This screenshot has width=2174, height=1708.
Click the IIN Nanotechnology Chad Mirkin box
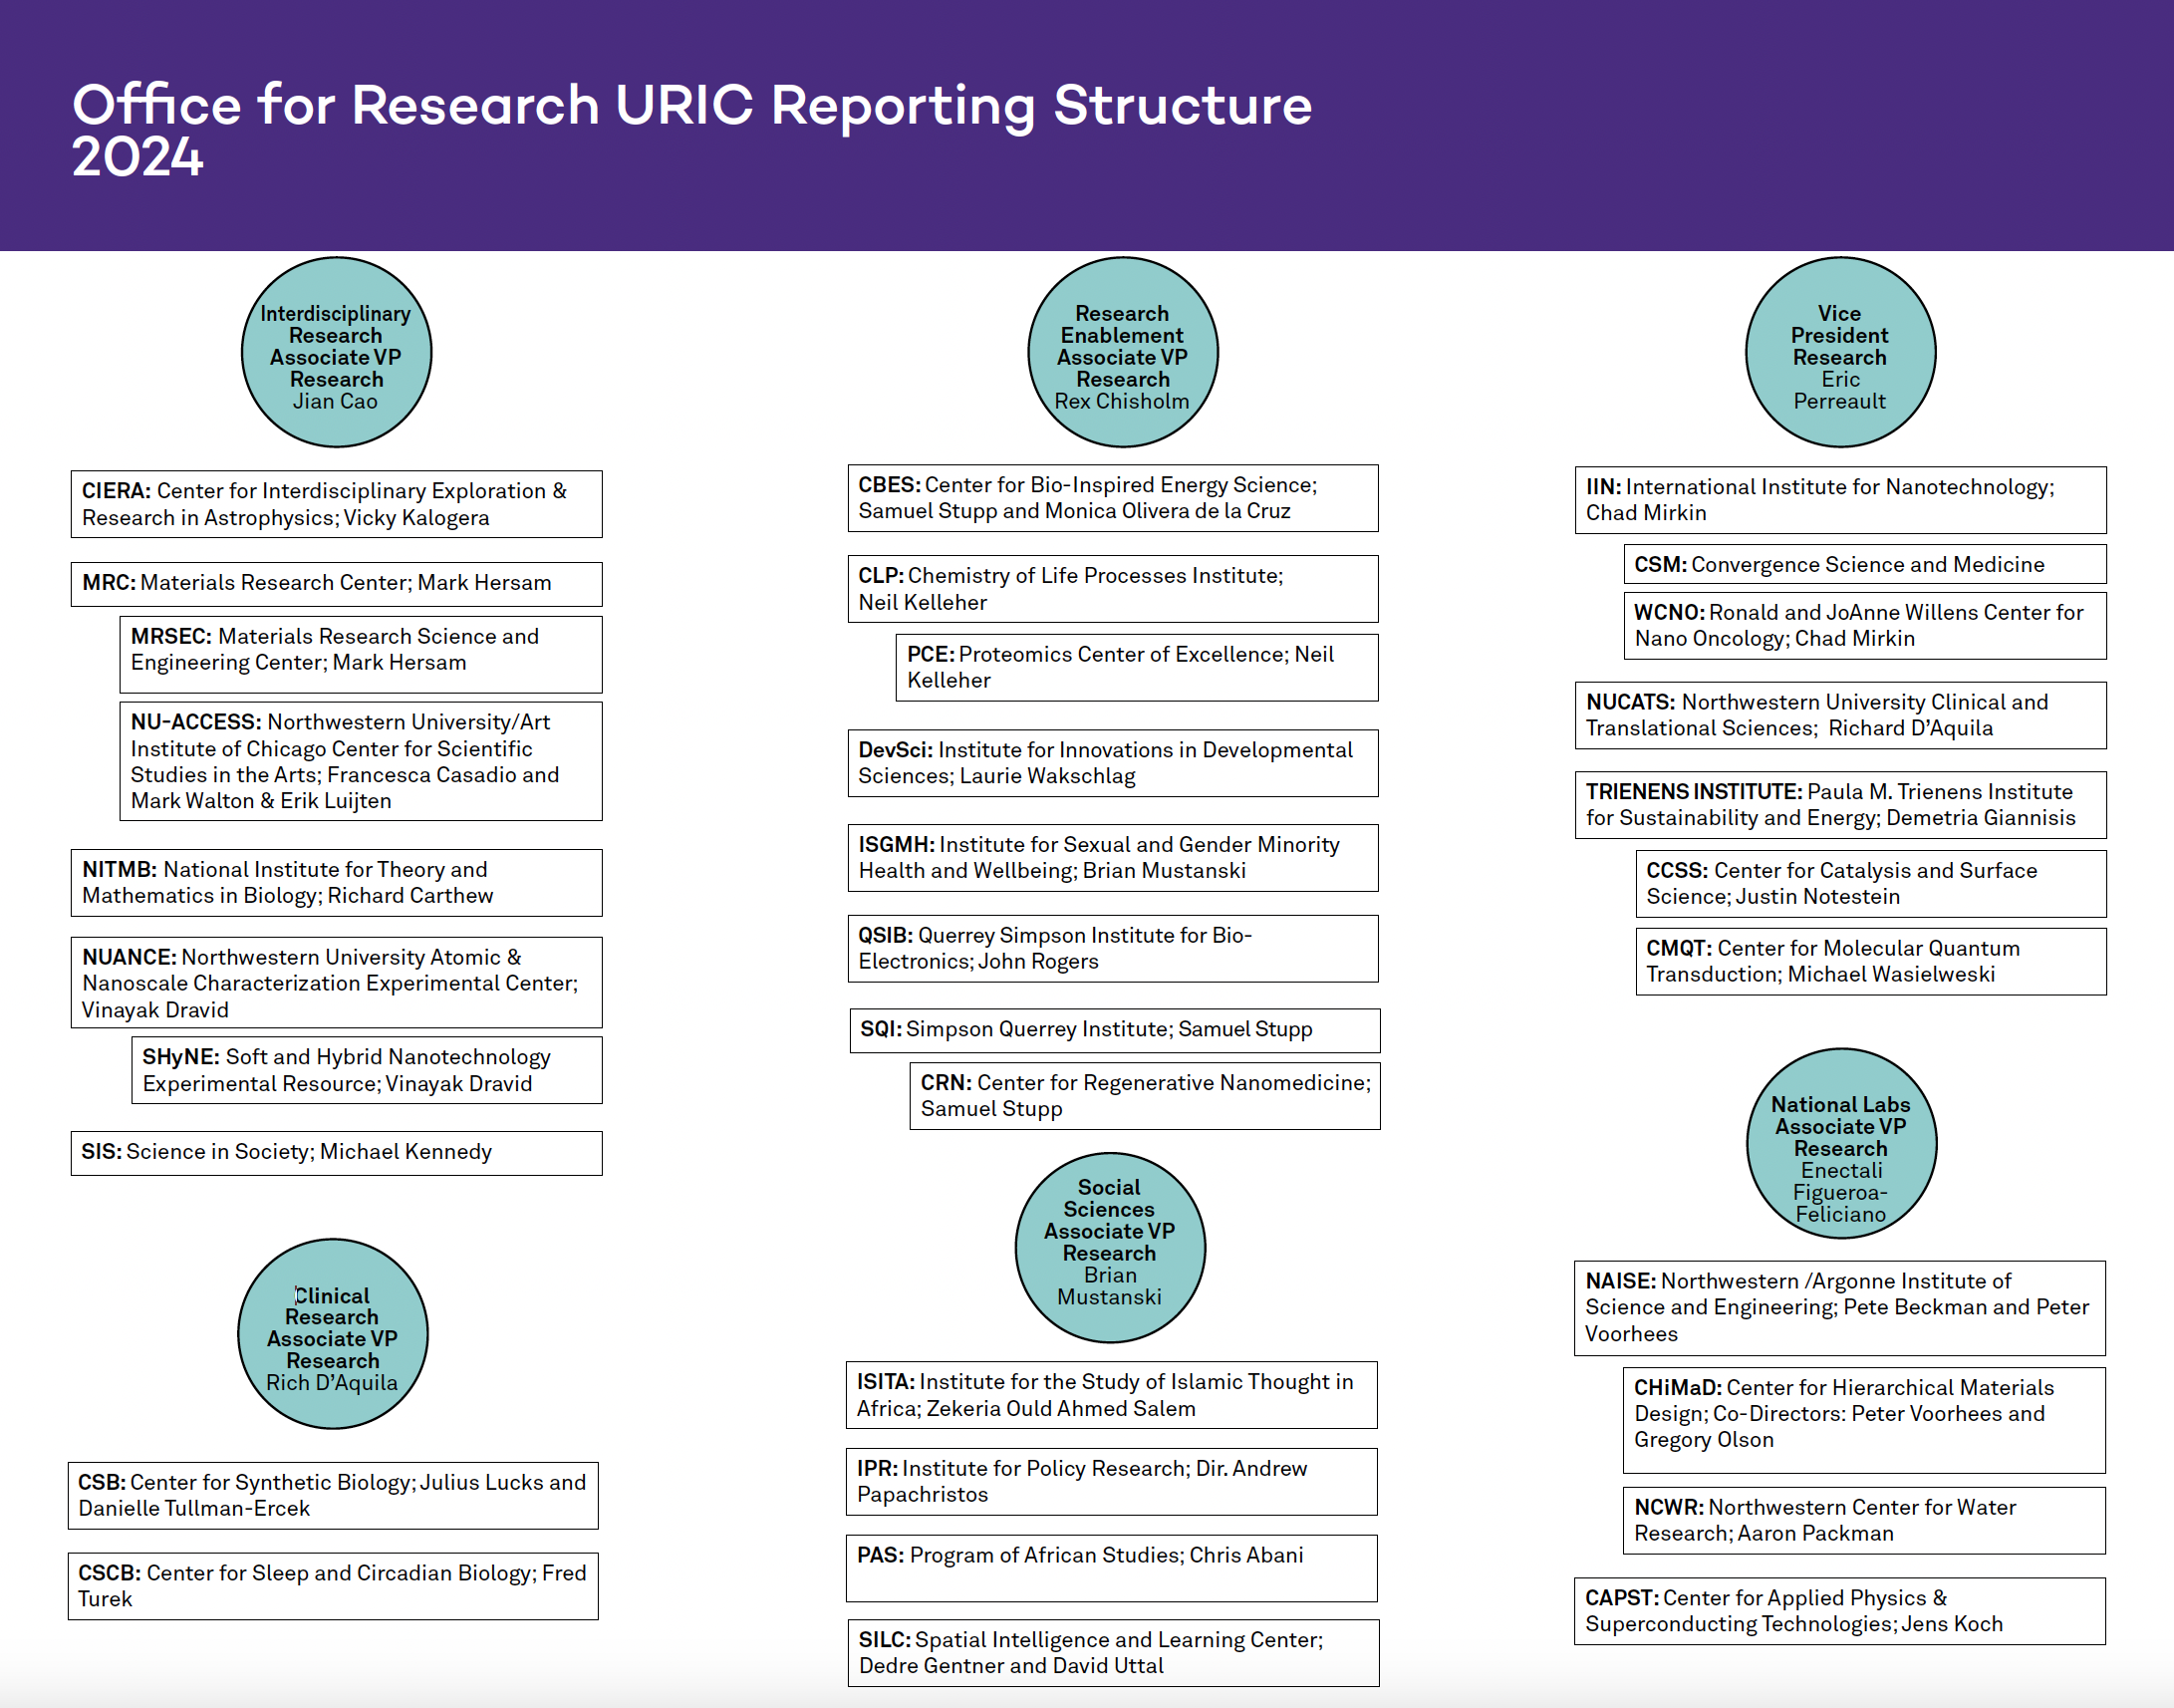pyautogui.click(x=1841, y=500)
